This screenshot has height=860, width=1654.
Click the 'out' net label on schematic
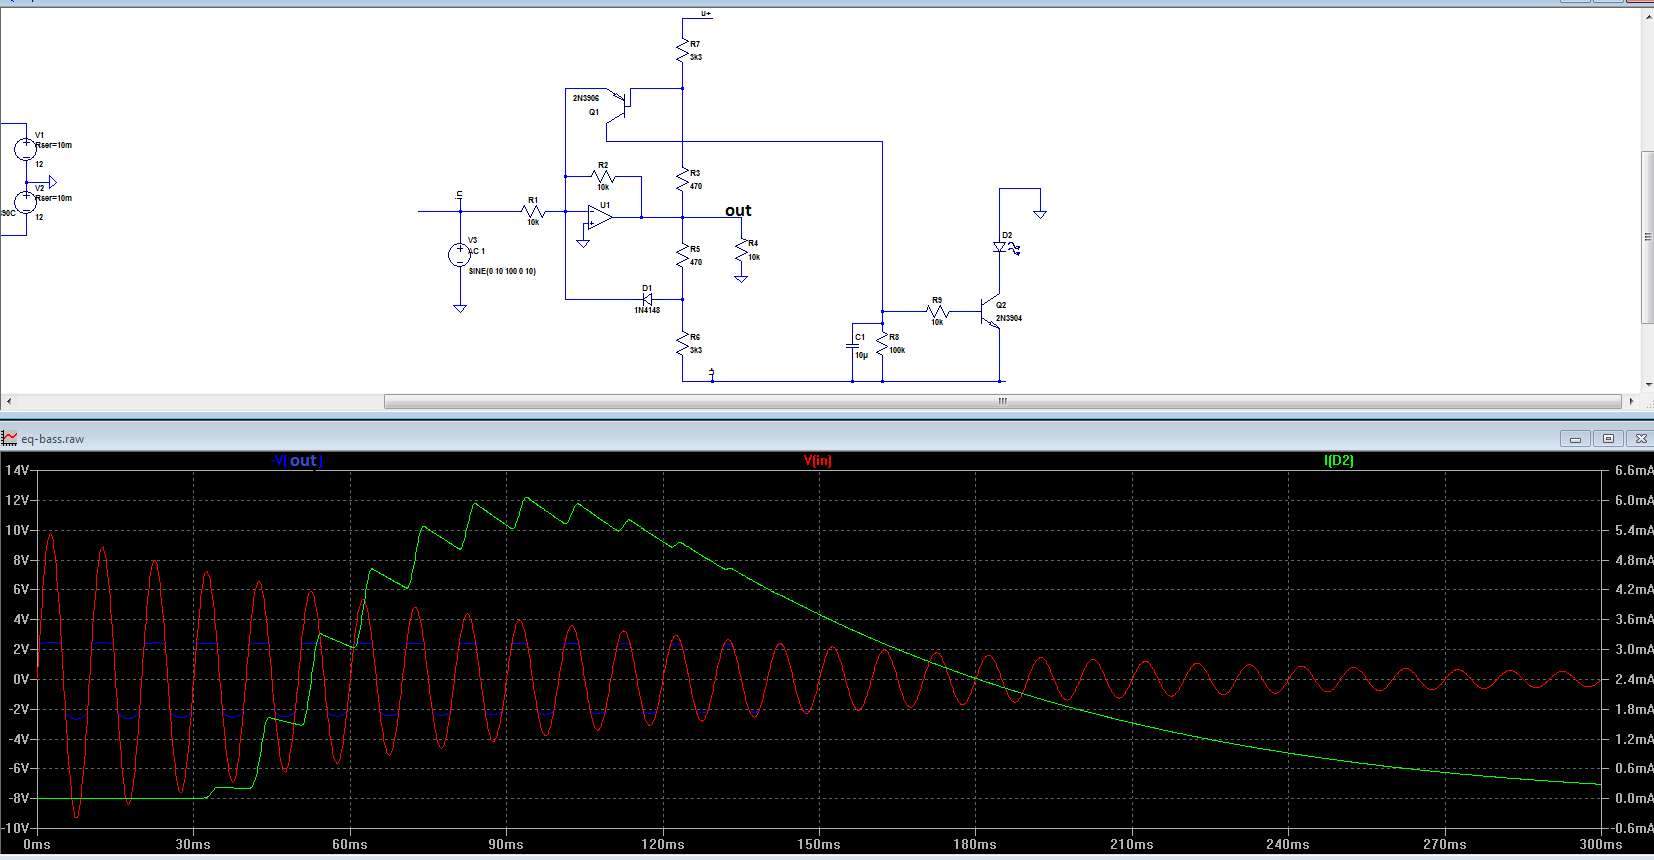[x=738, y=211]
